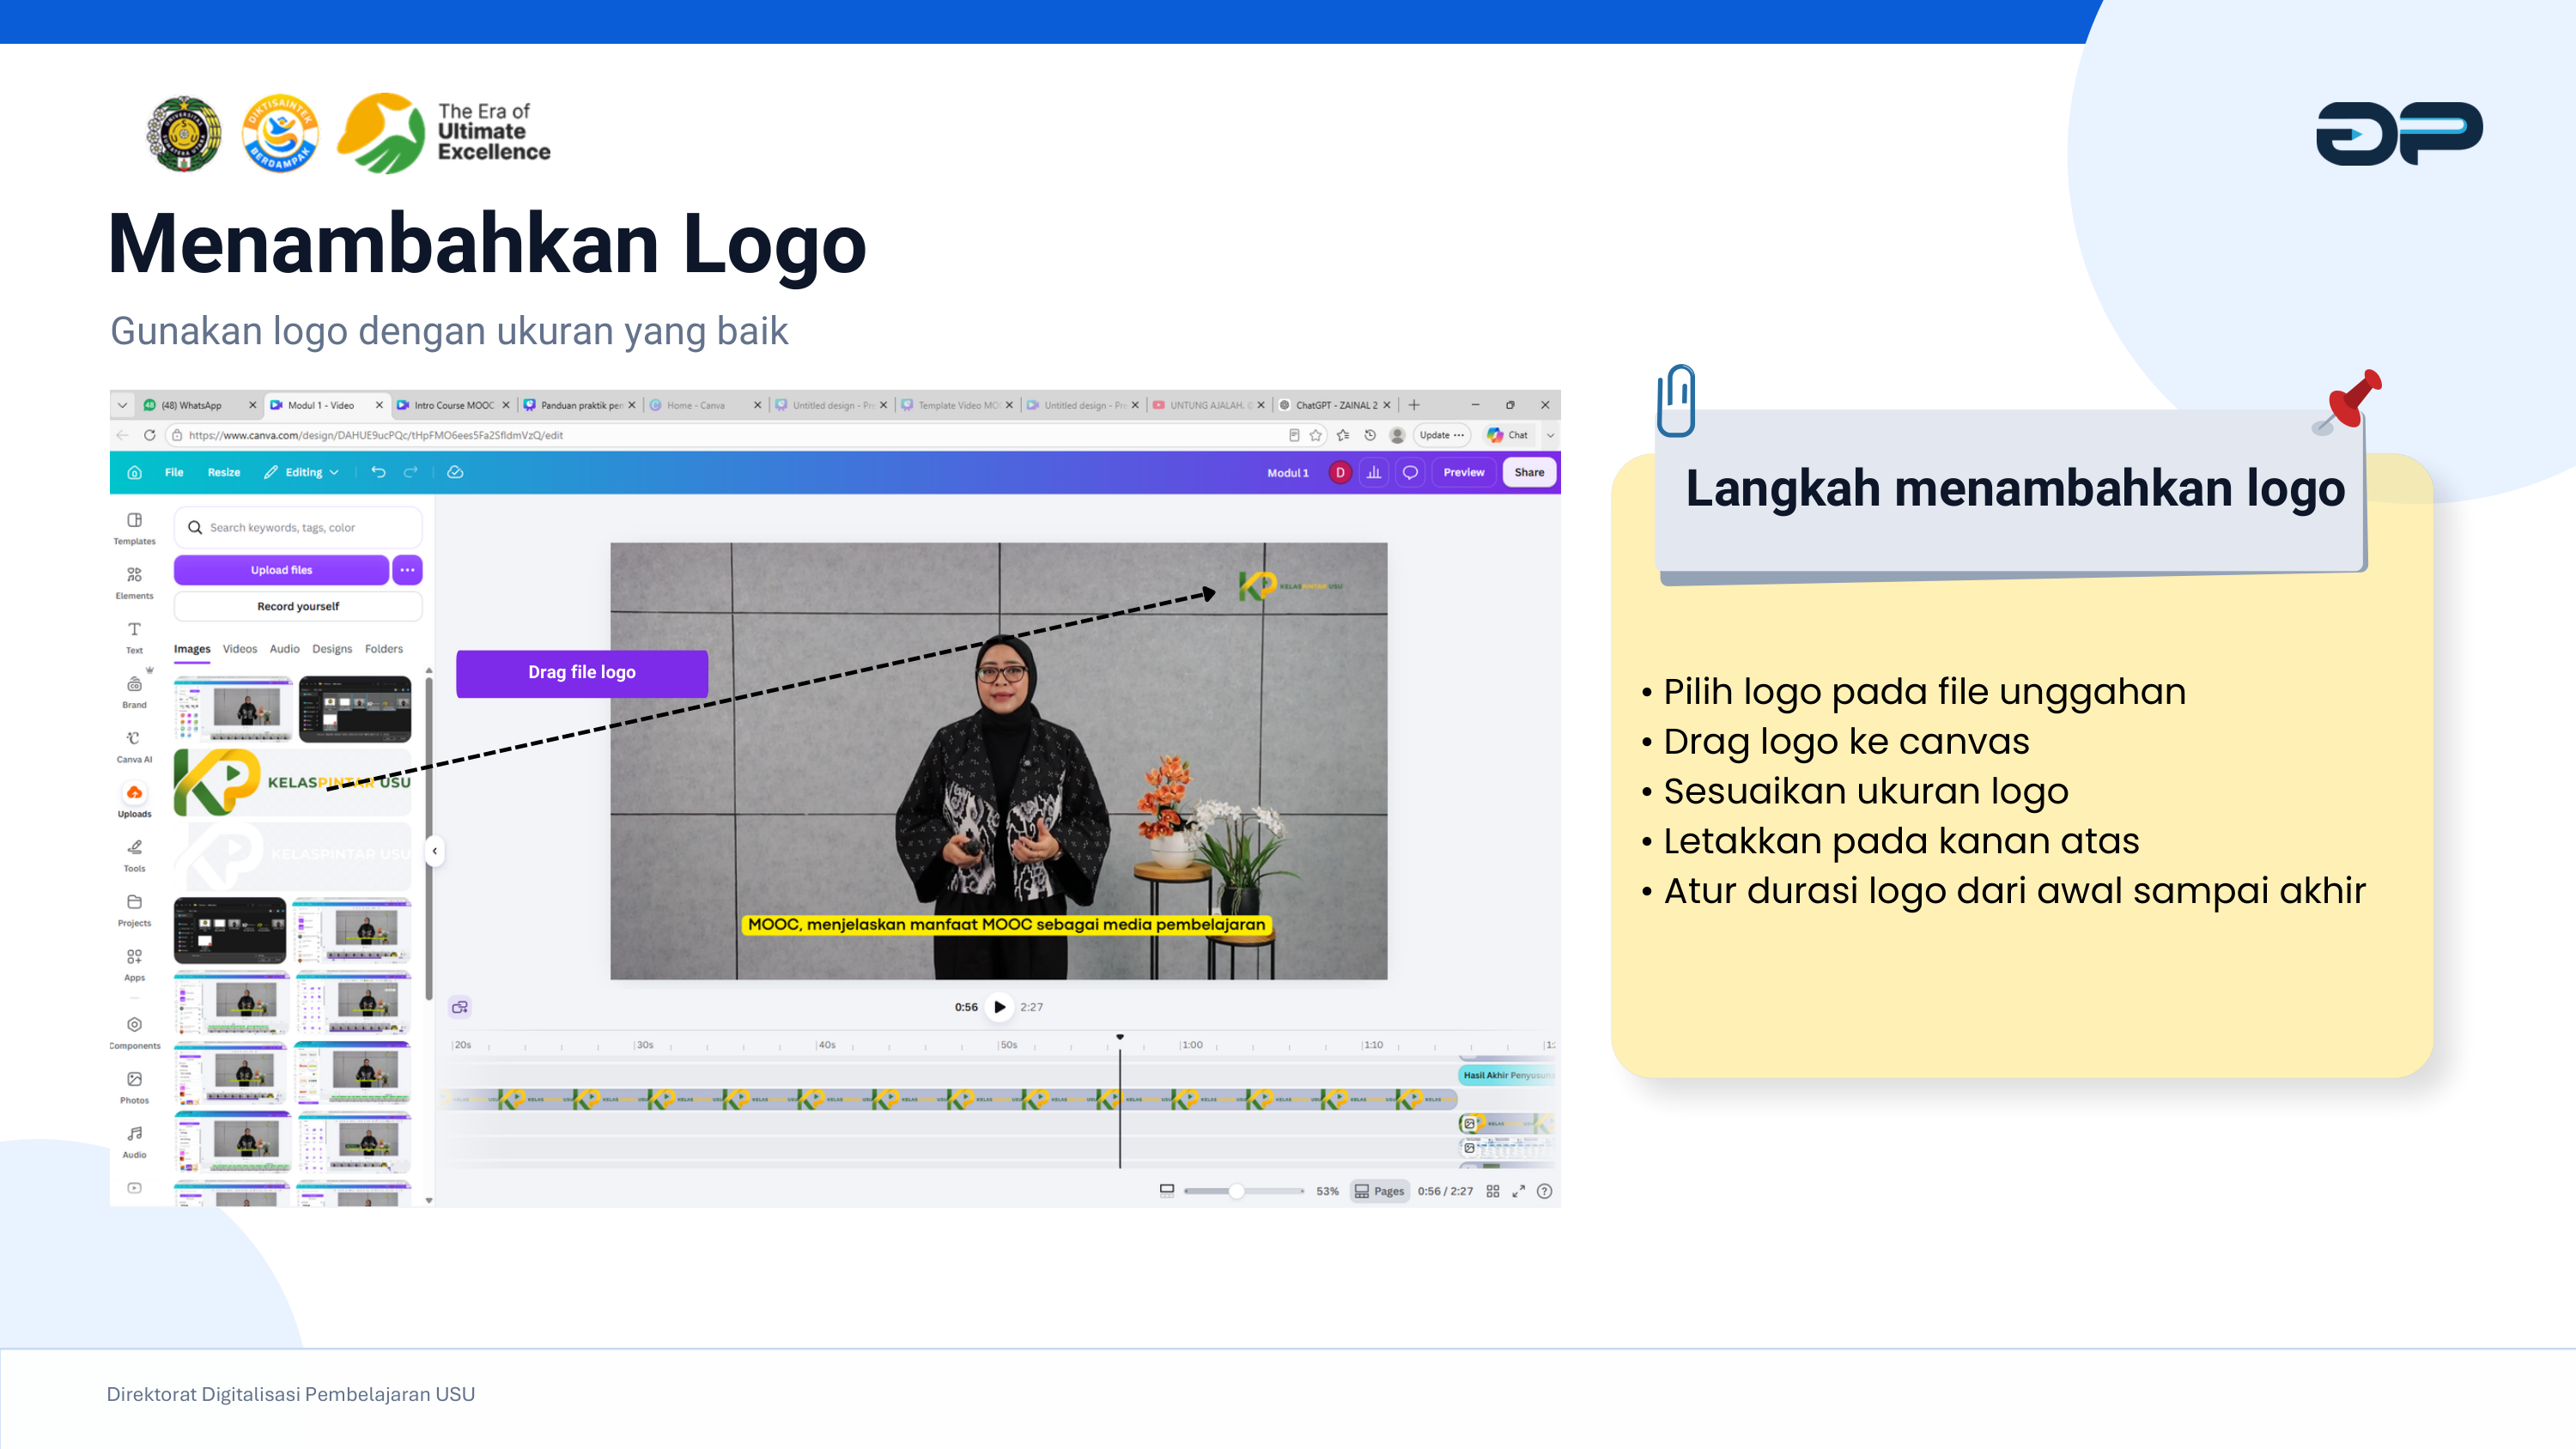
Task: Click the Preview button
Action: [x=1463, y=472]
